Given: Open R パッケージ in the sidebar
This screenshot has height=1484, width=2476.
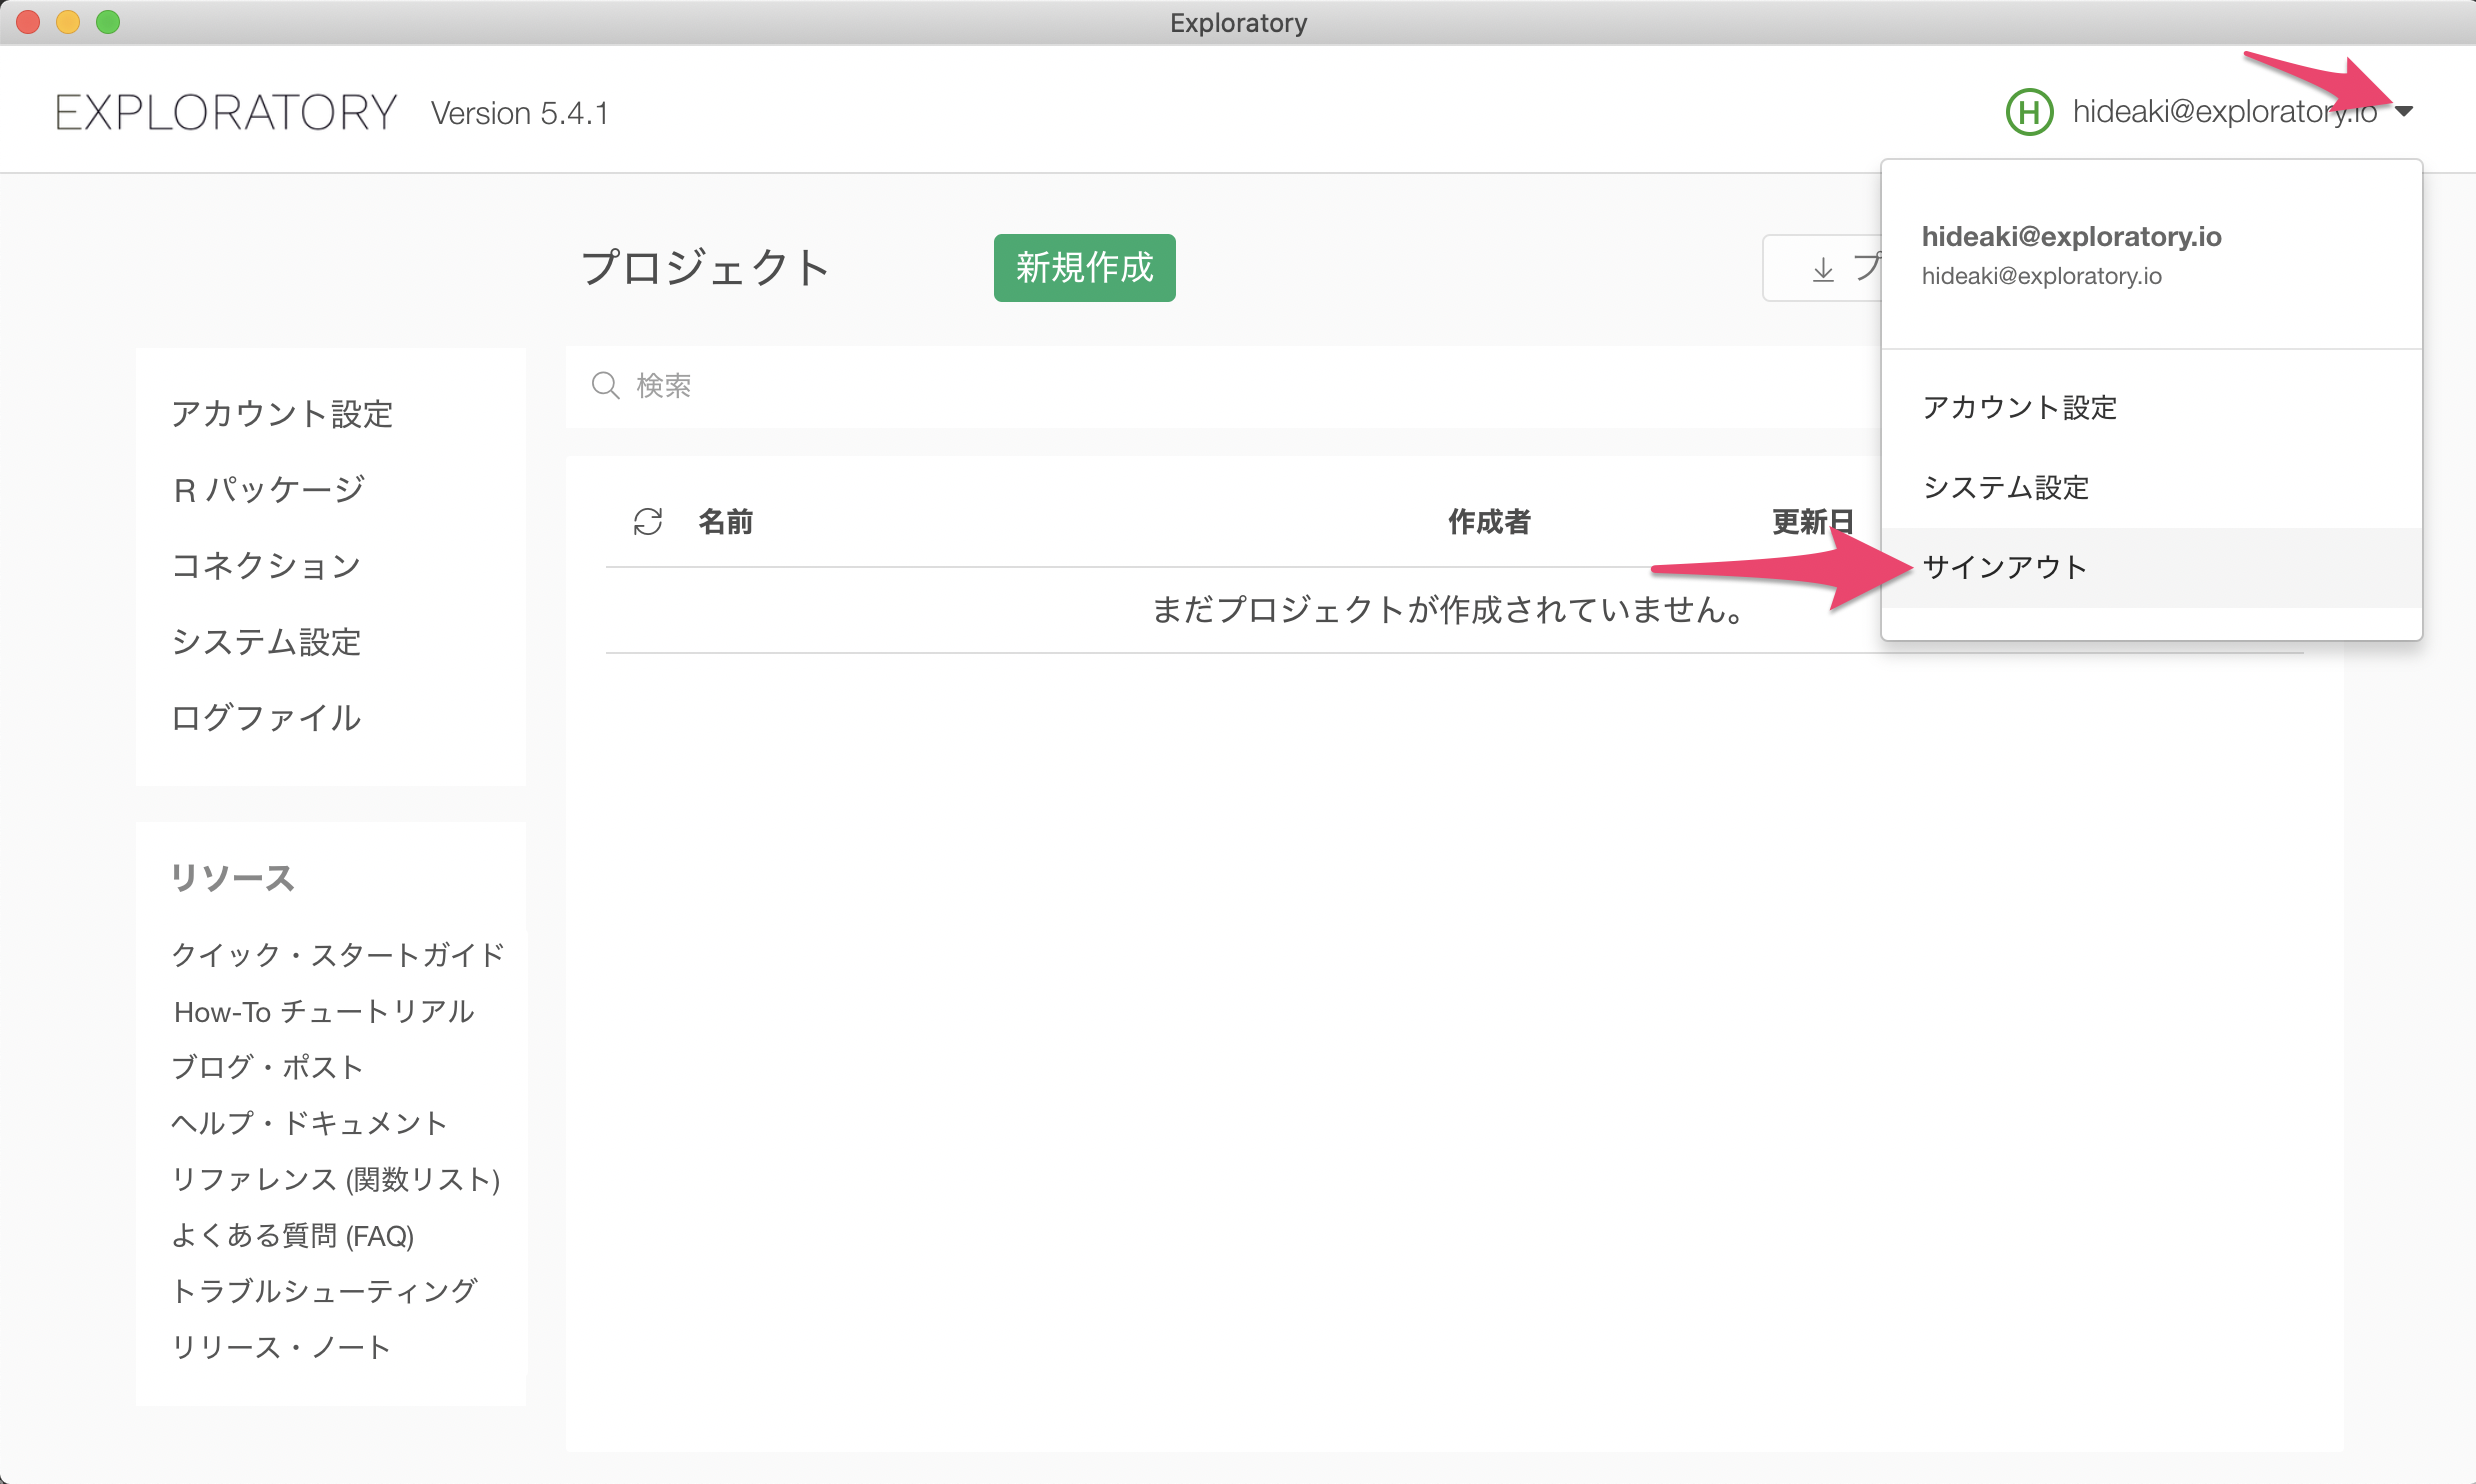Looking at the screenshot, I should pyautogui.click(x=269, y=490).
